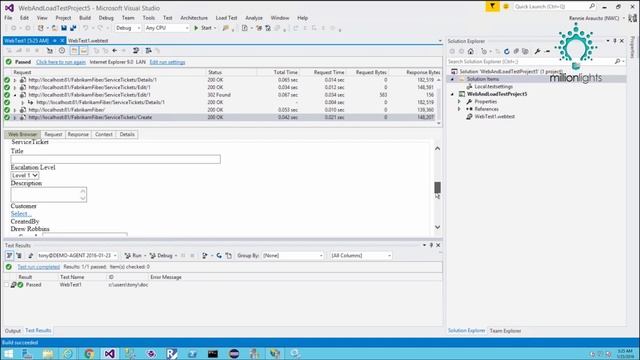Toggle auto-hide pin on Test Results panel
The height and width of the screenshot is (360, 640).
coord(431,245)
